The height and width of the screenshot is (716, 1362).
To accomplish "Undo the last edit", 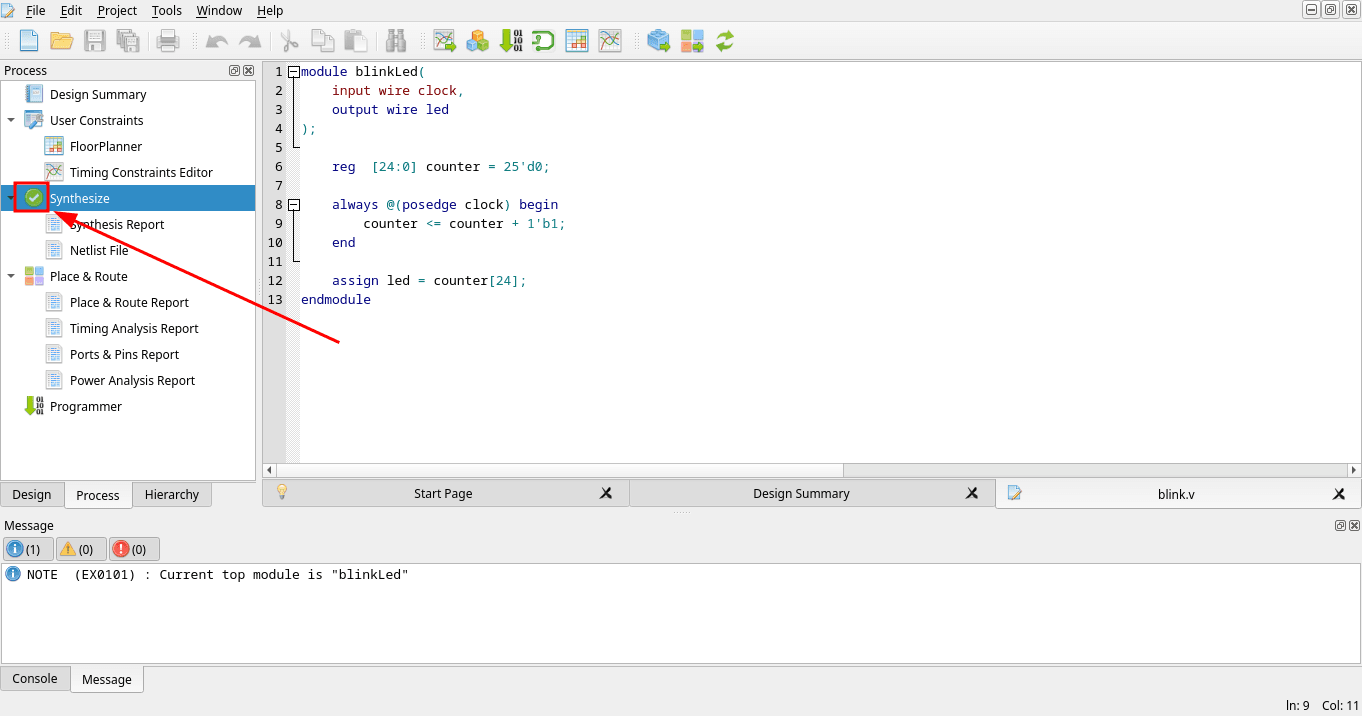I will point(217,41).
